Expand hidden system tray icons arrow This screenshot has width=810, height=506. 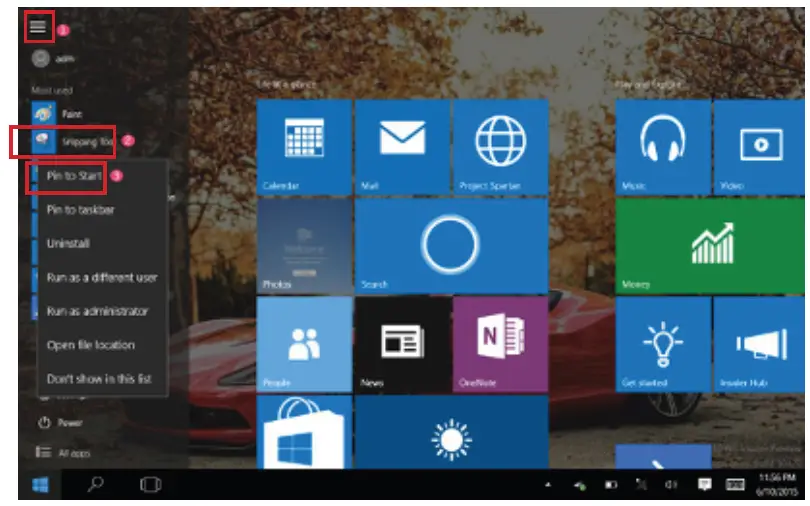[548, 484]
